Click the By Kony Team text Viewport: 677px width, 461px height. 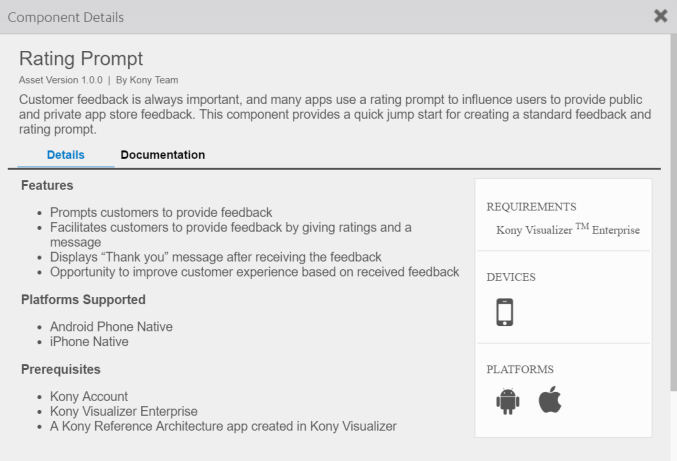tap(147, 80)
